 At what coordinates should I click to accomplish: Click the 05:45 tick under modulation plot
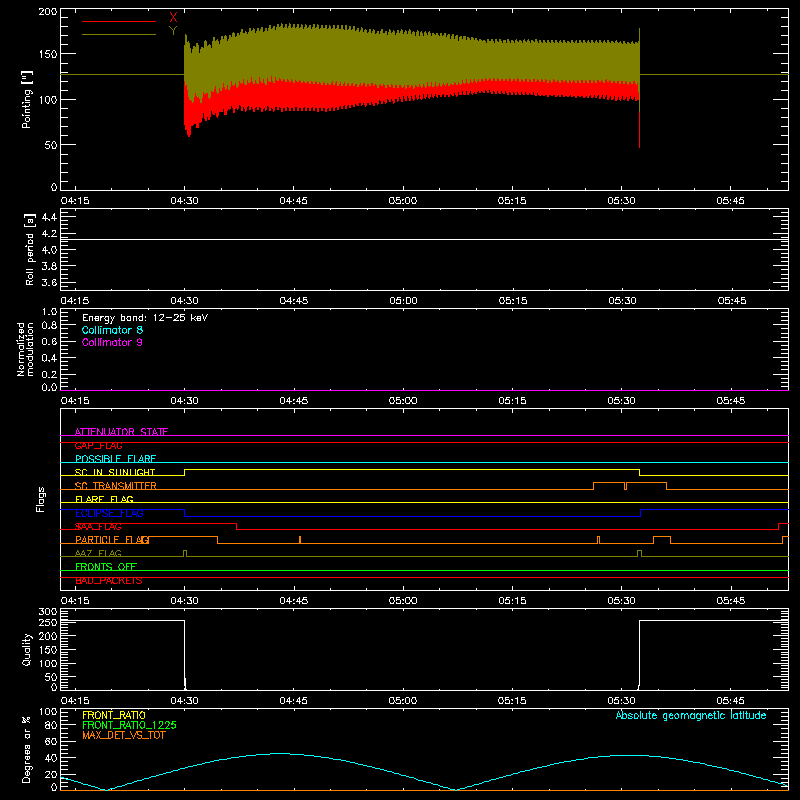point(731,401)
